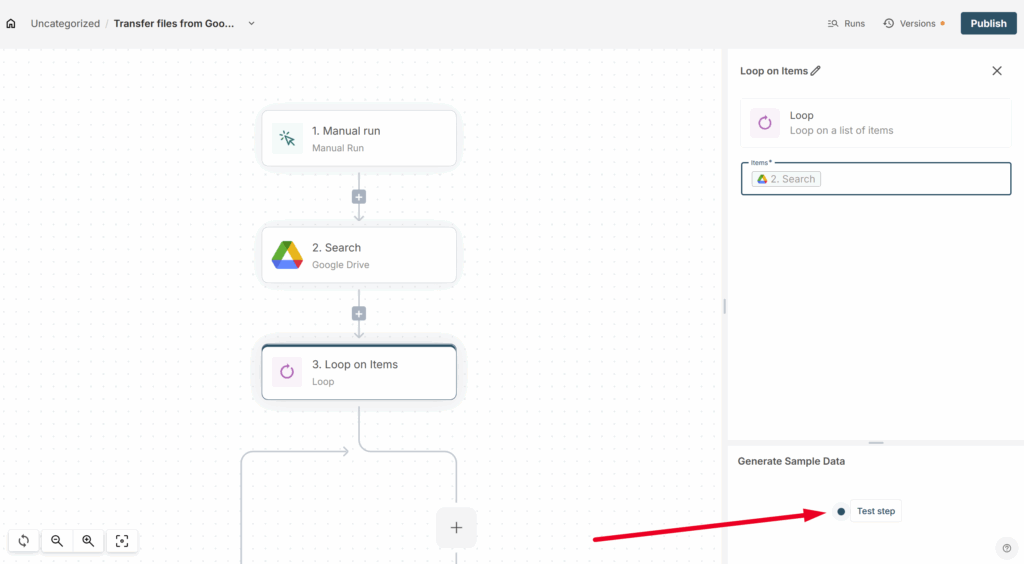This screenshot has height=564, width=1024.
Task: Select the Google Drive Search step
Action: (x=359, y=255)
